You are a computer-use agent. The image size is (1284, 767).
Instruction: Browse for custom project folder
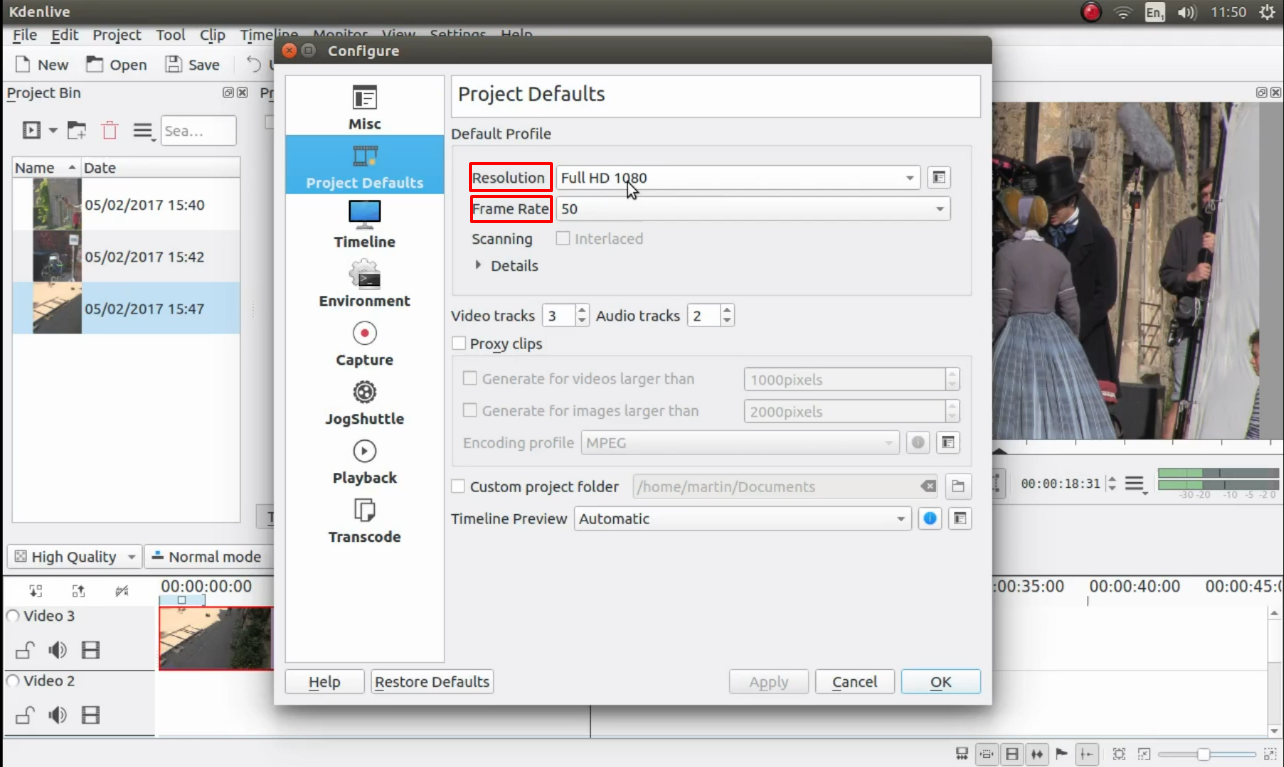tap(958, 487)
